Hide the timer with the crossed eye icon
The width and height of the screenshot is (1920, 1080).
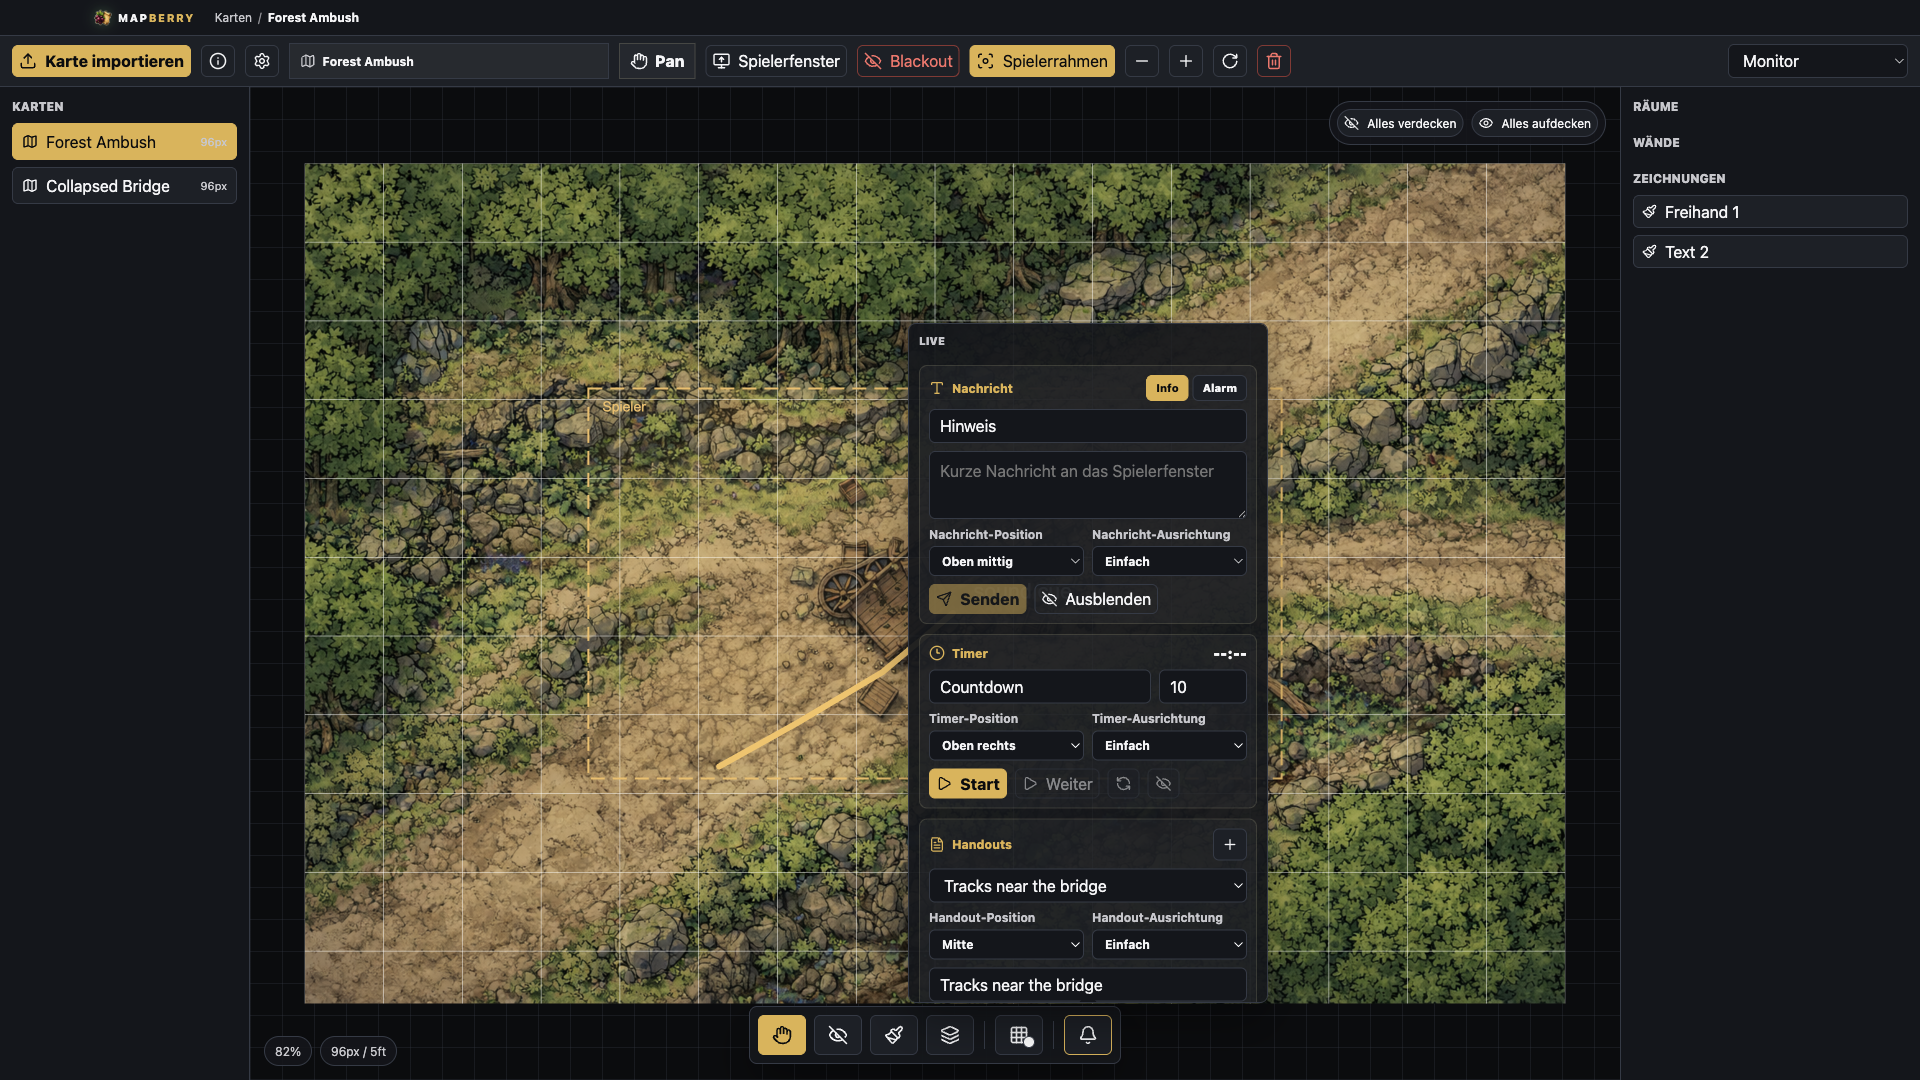point(1163,784)
